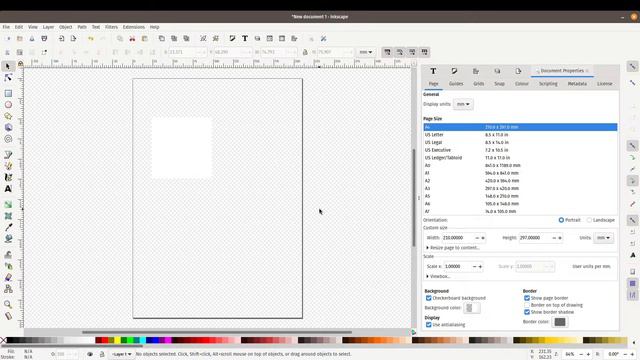This screenshot has width=640, height=360.
Task: Toggle the Show border shadow checkbox
Action: point(527,312)
